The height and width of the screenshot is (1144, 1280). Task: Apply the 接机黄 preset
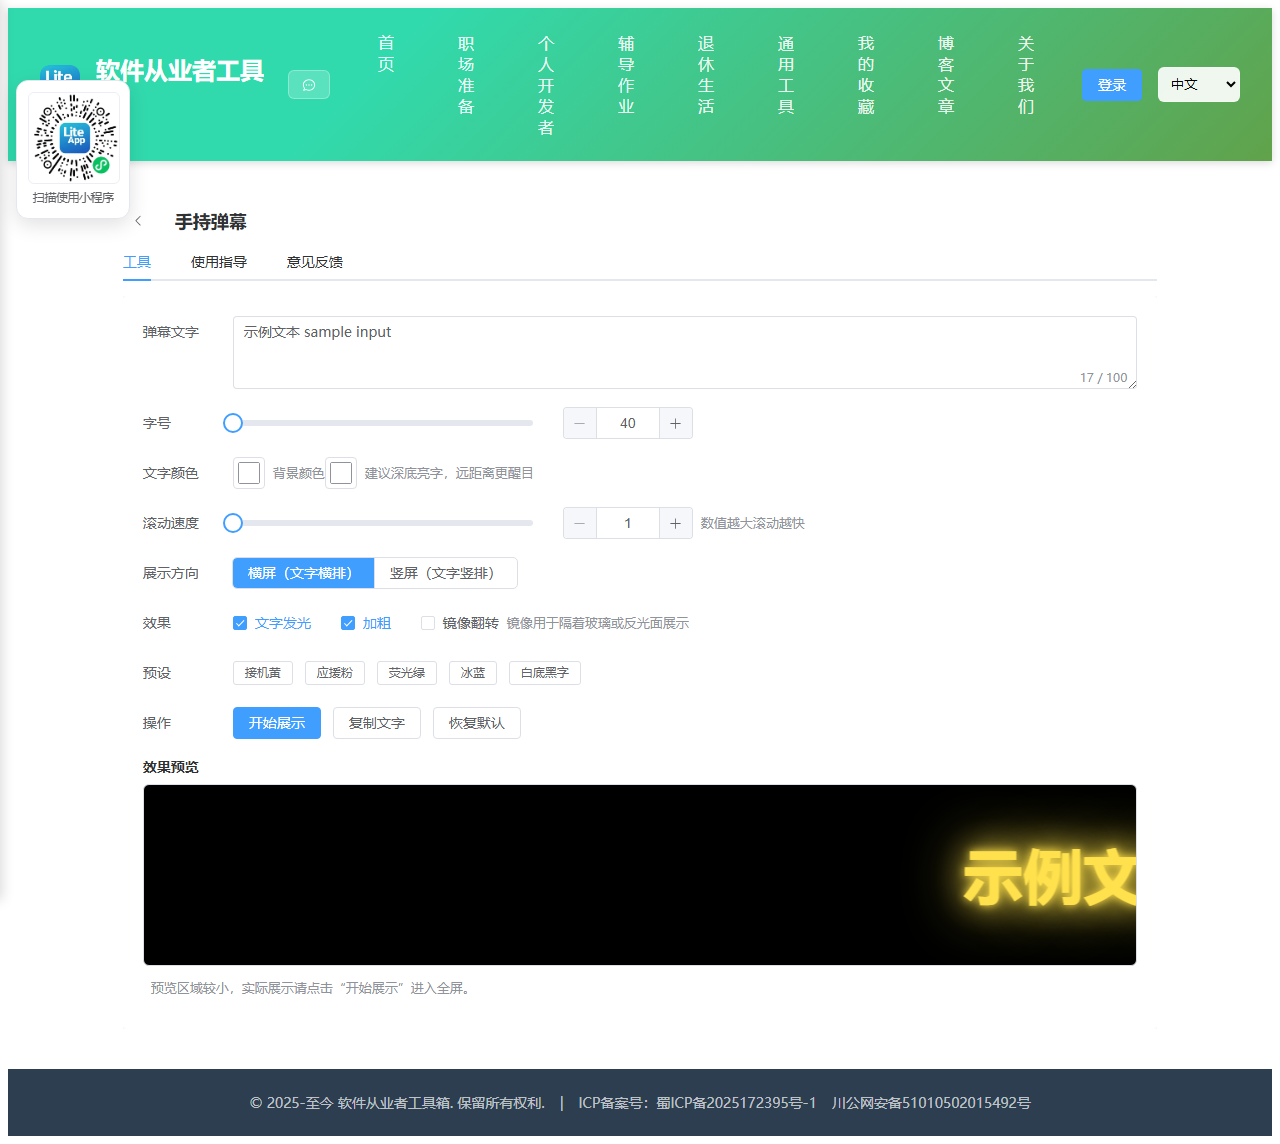tap(263, 673)
